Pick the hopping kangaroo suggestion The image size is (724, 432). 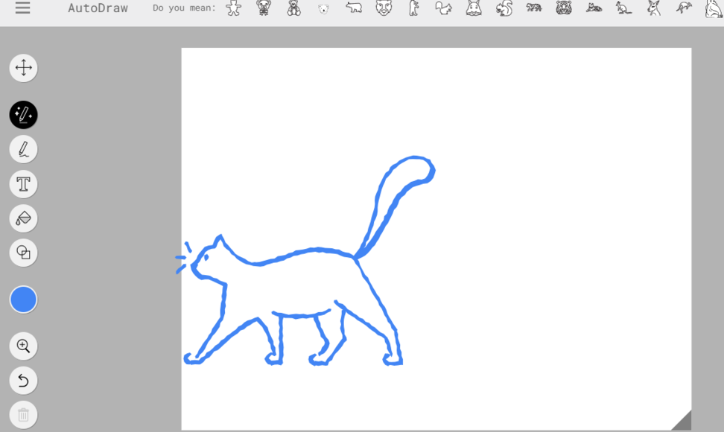pos(684,7)
